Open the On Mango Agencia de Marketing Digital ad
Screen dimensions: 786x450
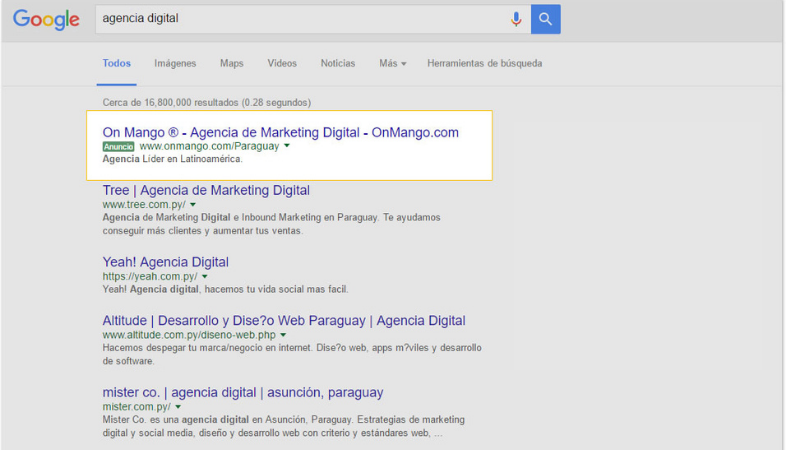[280, 132]
